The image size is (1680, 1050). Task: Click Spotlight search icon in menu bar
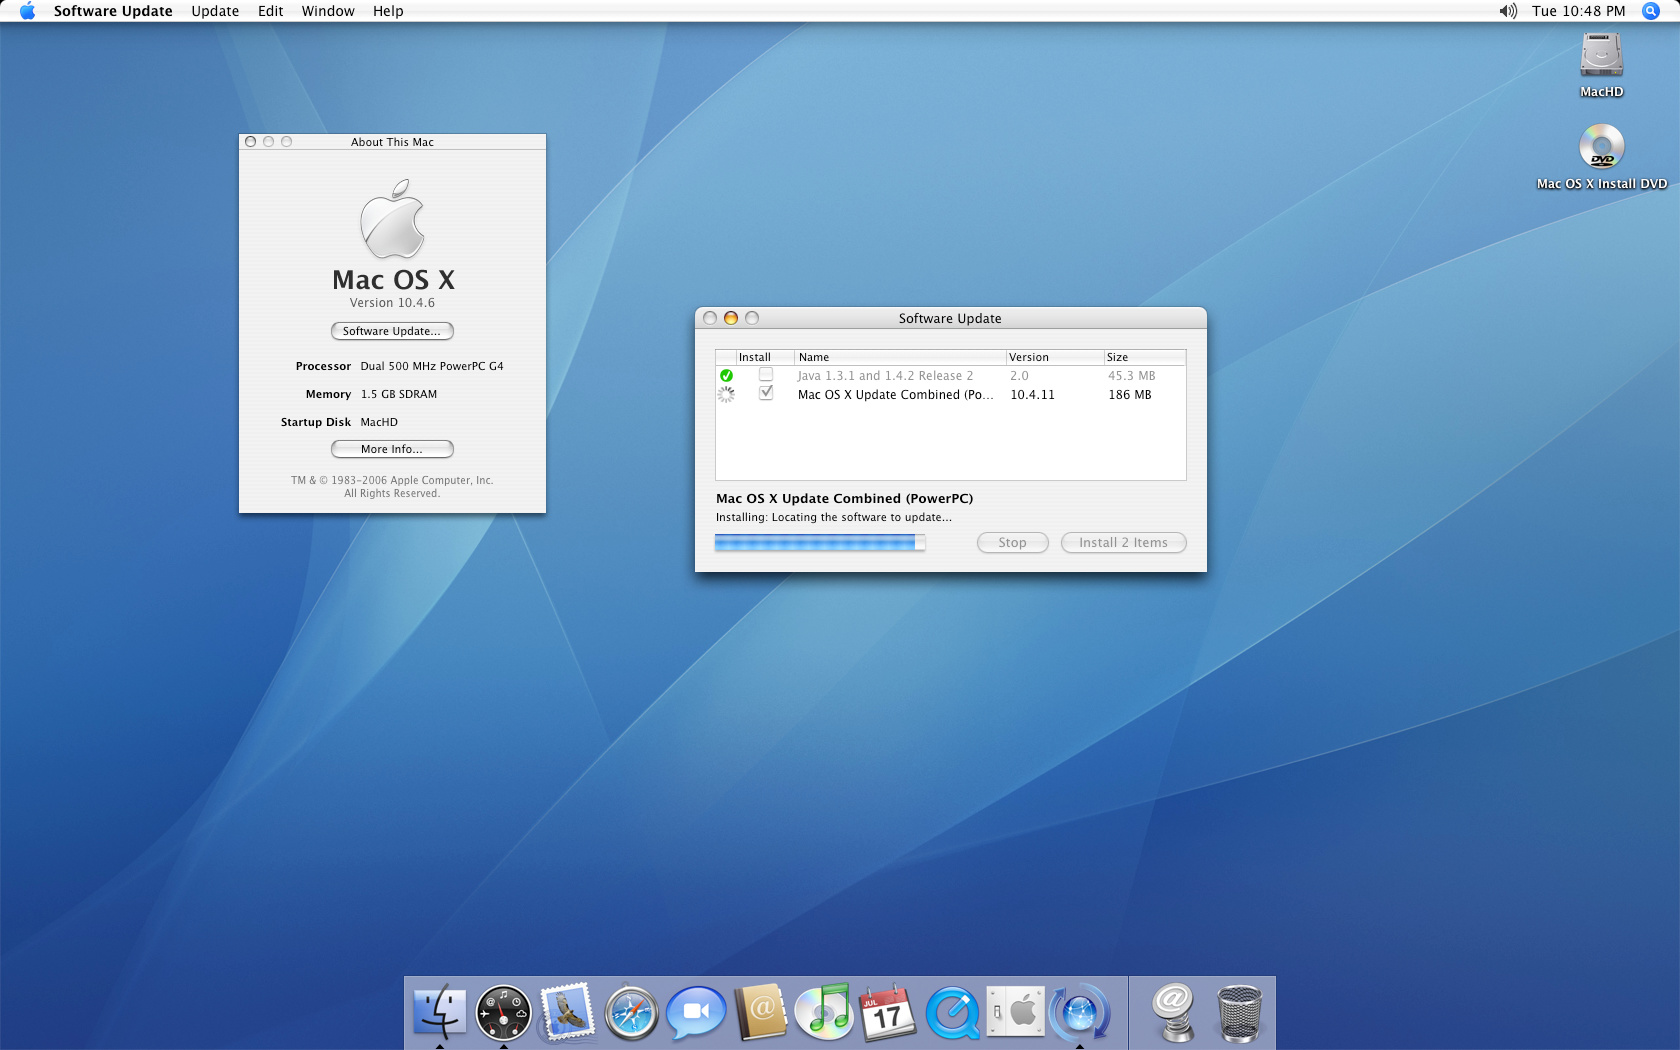[x=1651, y=11]
